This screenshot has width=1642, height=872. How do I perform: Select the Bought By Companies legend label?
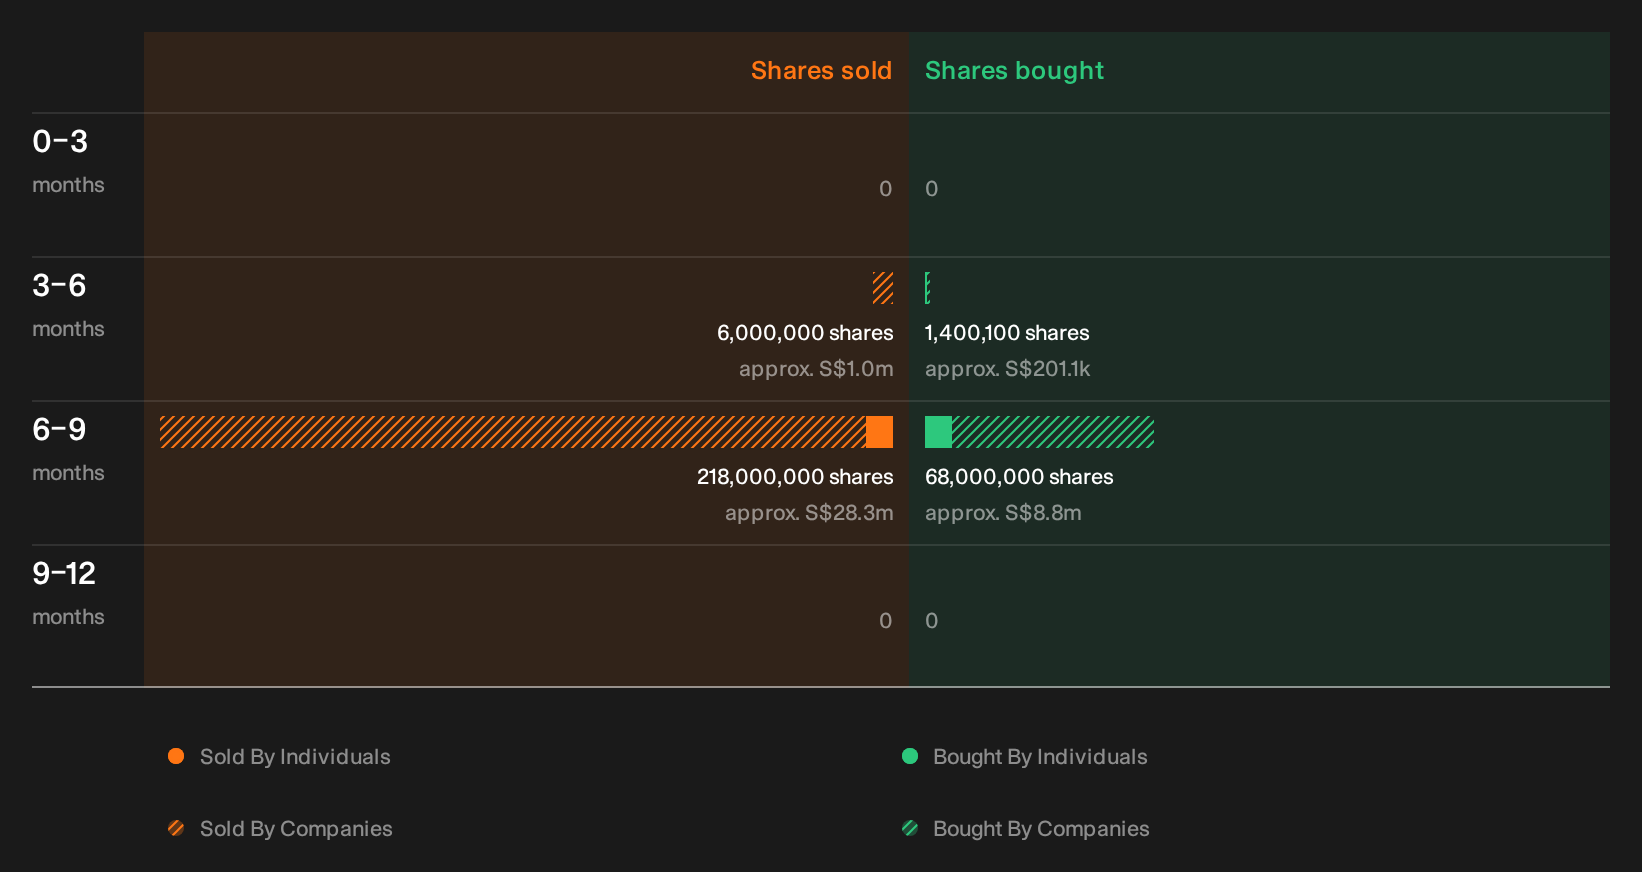(1041, 829)
